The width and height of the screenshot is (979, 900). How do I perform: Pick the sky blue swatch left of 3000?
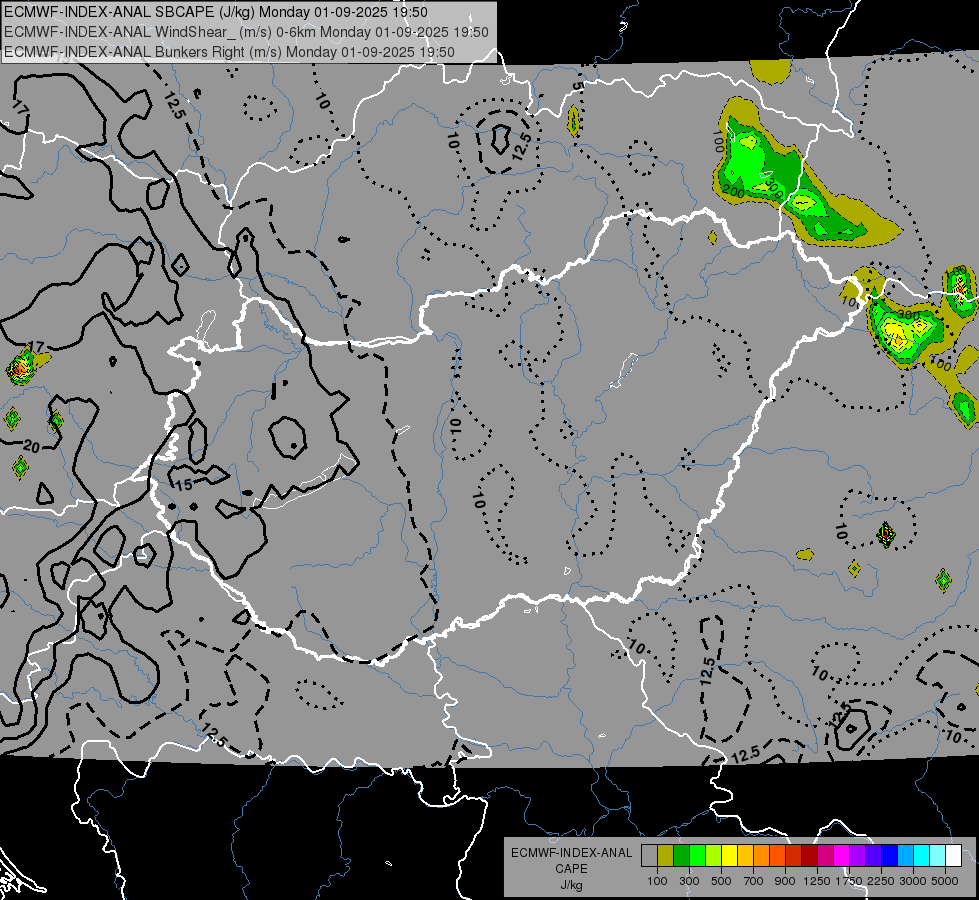[905, 855]
